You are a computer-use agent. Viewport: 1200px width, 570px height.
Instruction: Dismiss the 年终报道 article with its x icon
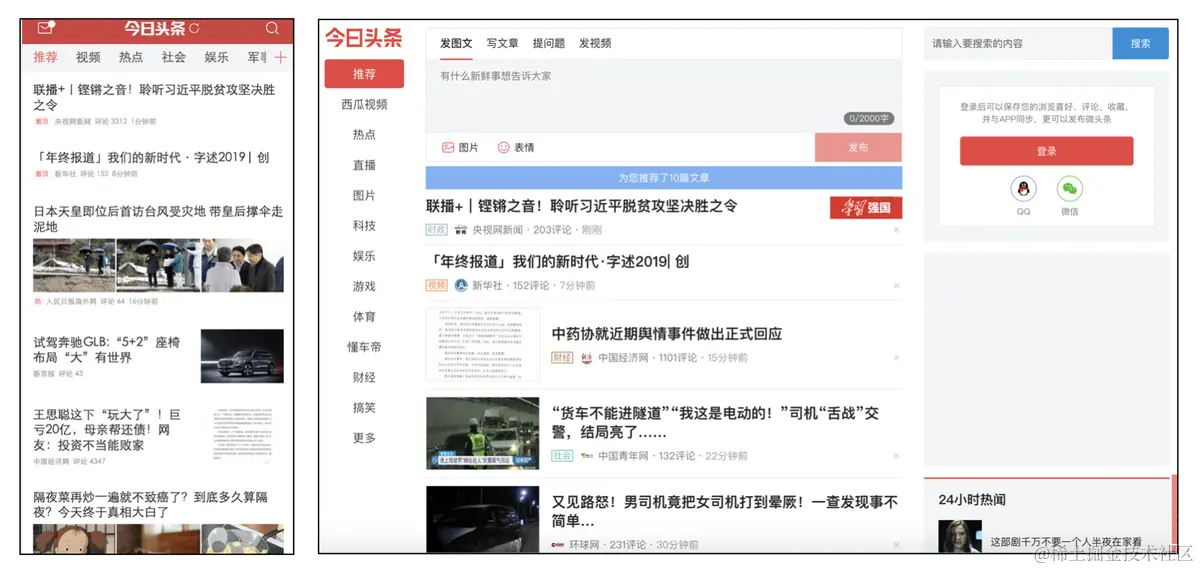pyautogui.click(x=896, y=286)
